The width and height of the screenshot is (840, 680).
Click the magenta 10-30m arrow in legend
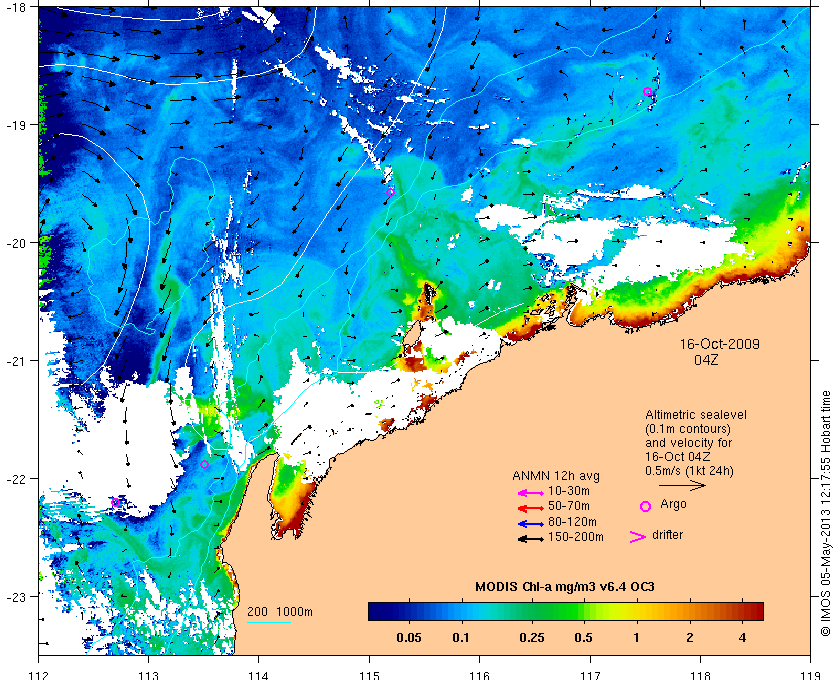point(531,493)
